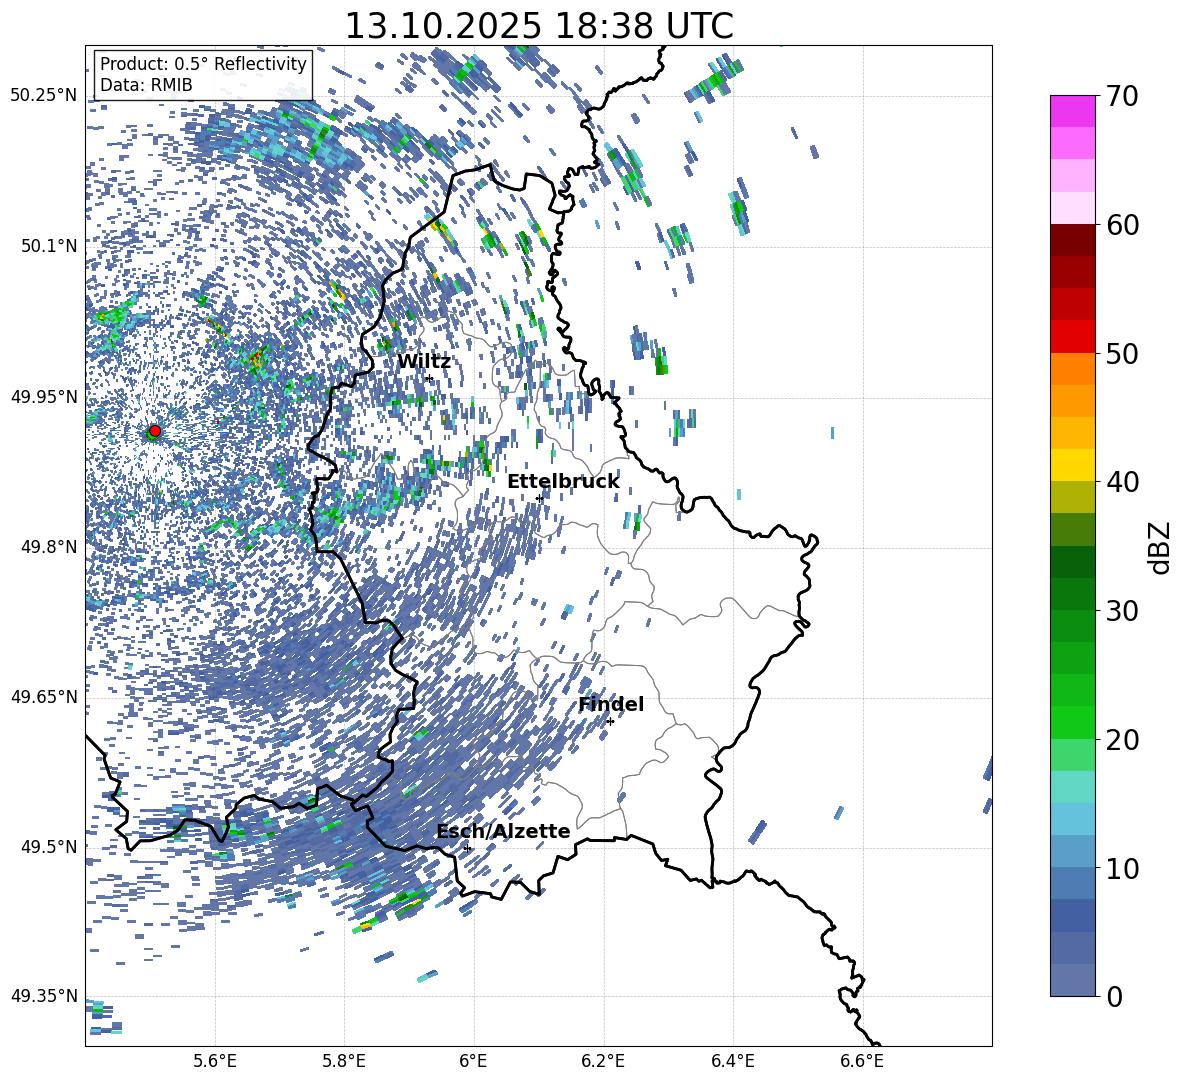1184x1081 pixels.
Task: Click the 30 dBZ colorbar label
Action: pos(1122,611)
